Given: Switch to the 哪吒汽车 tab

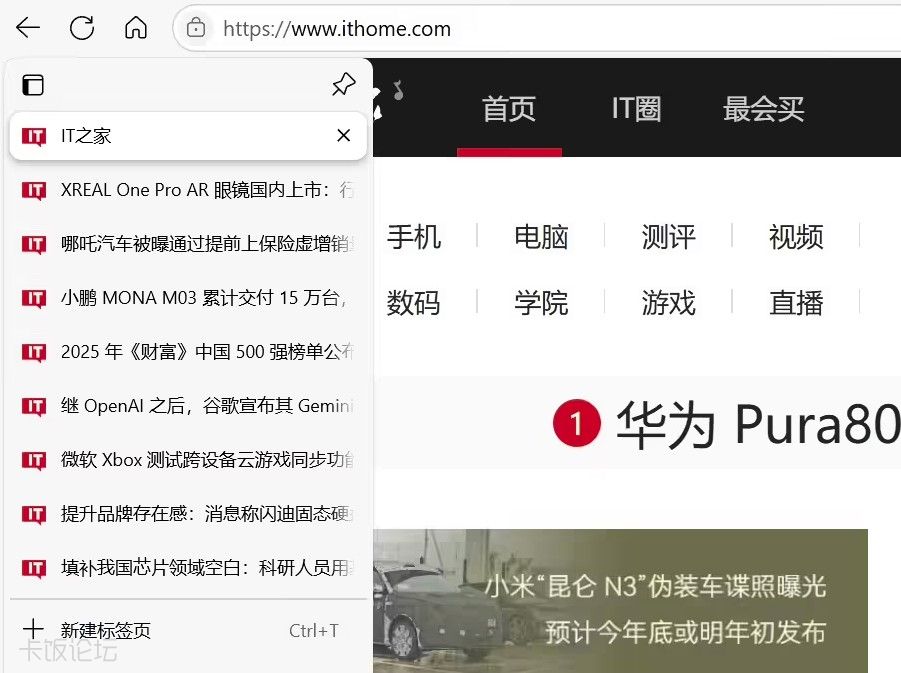Looking at the screenshot, I should point(188,244).
